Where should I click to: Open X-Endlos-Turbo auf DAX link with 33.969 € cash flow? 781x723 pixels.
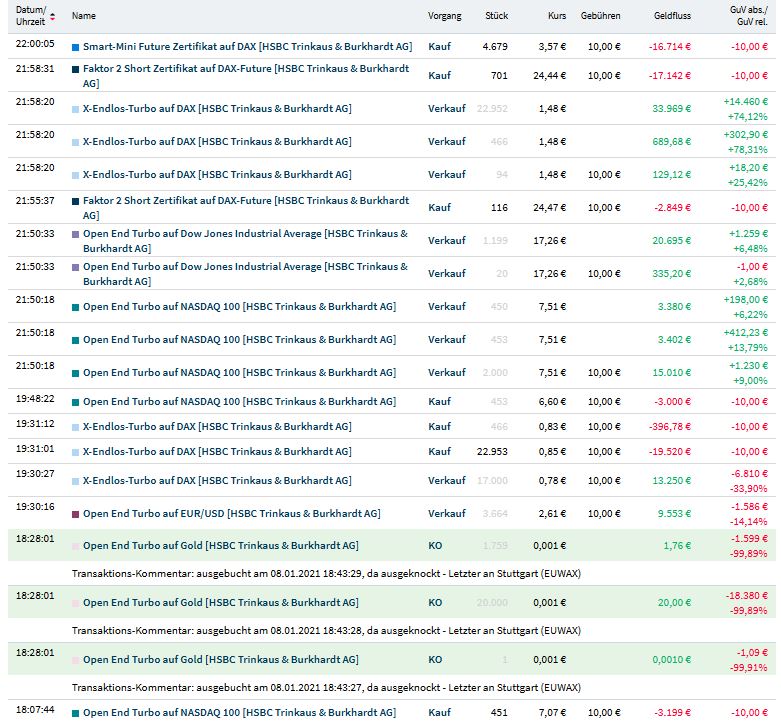point(217,109)
